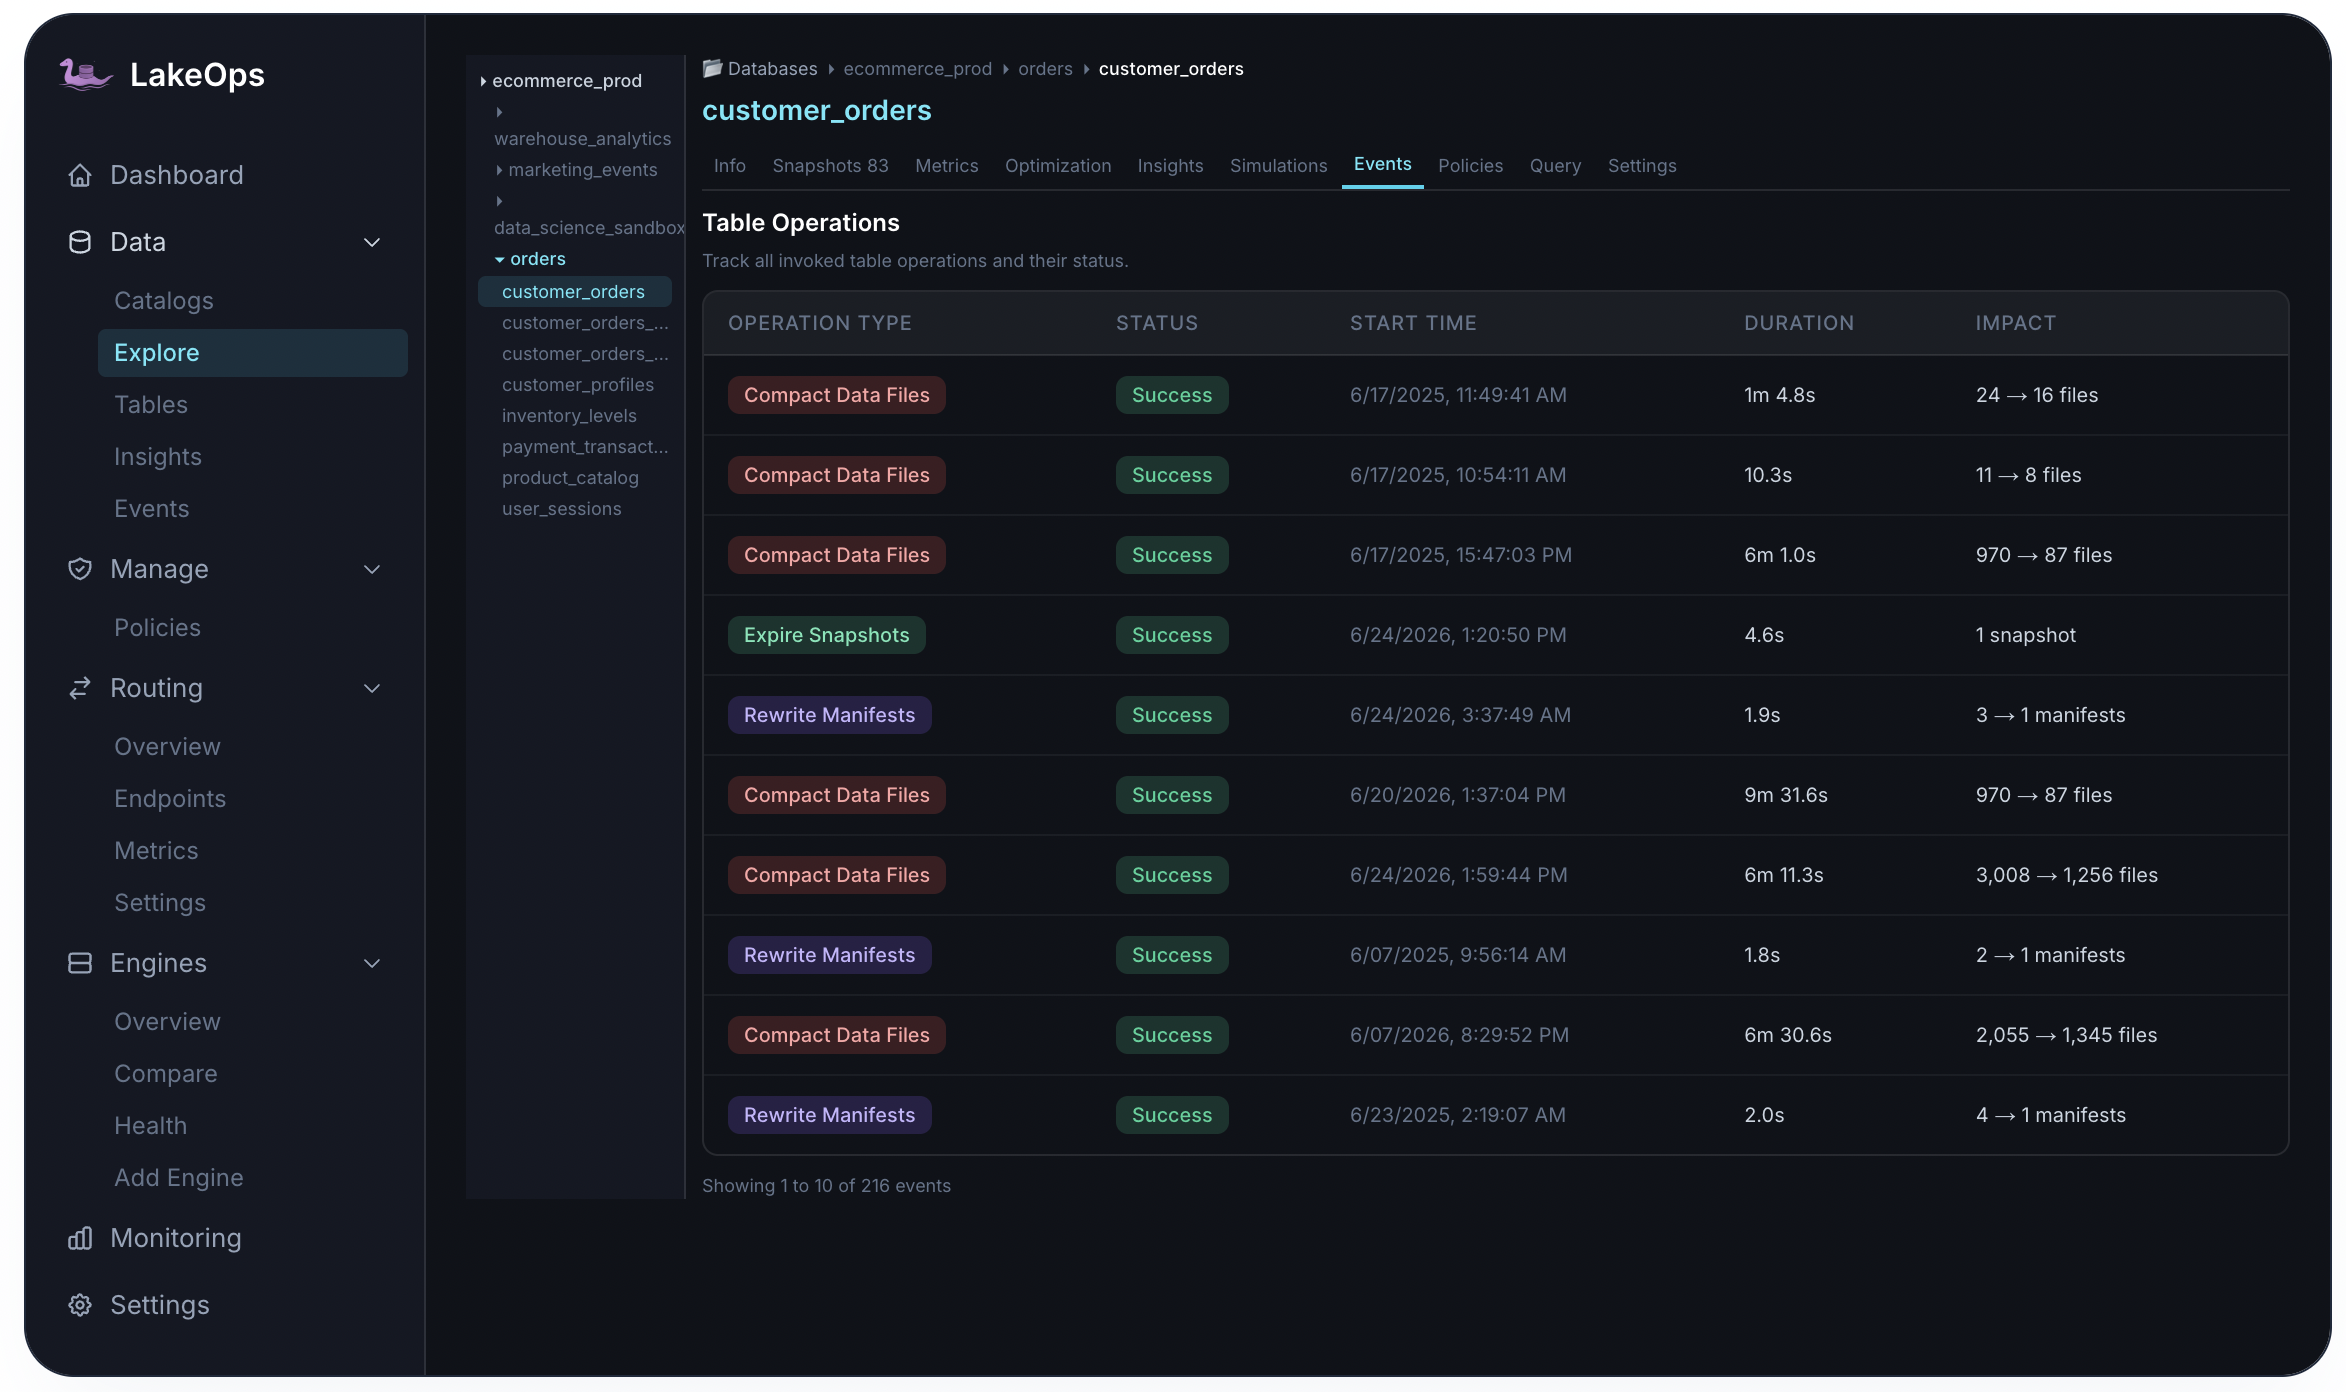Select user_sessions in the table tree
The image size is (2346, 1392).
(562, 509)
